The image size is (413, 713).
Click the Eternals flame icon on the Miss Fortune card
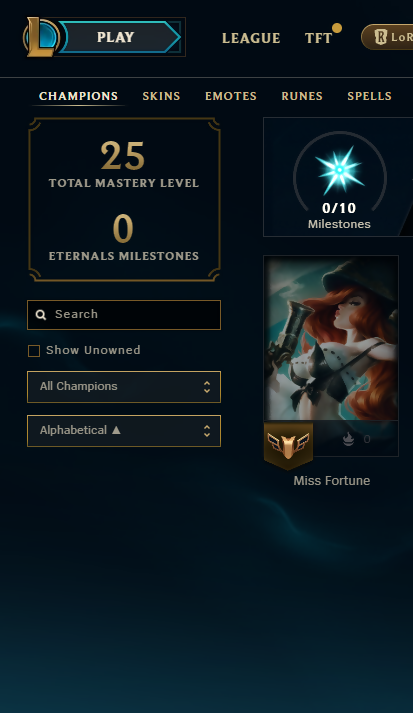[x=348, y=439]
